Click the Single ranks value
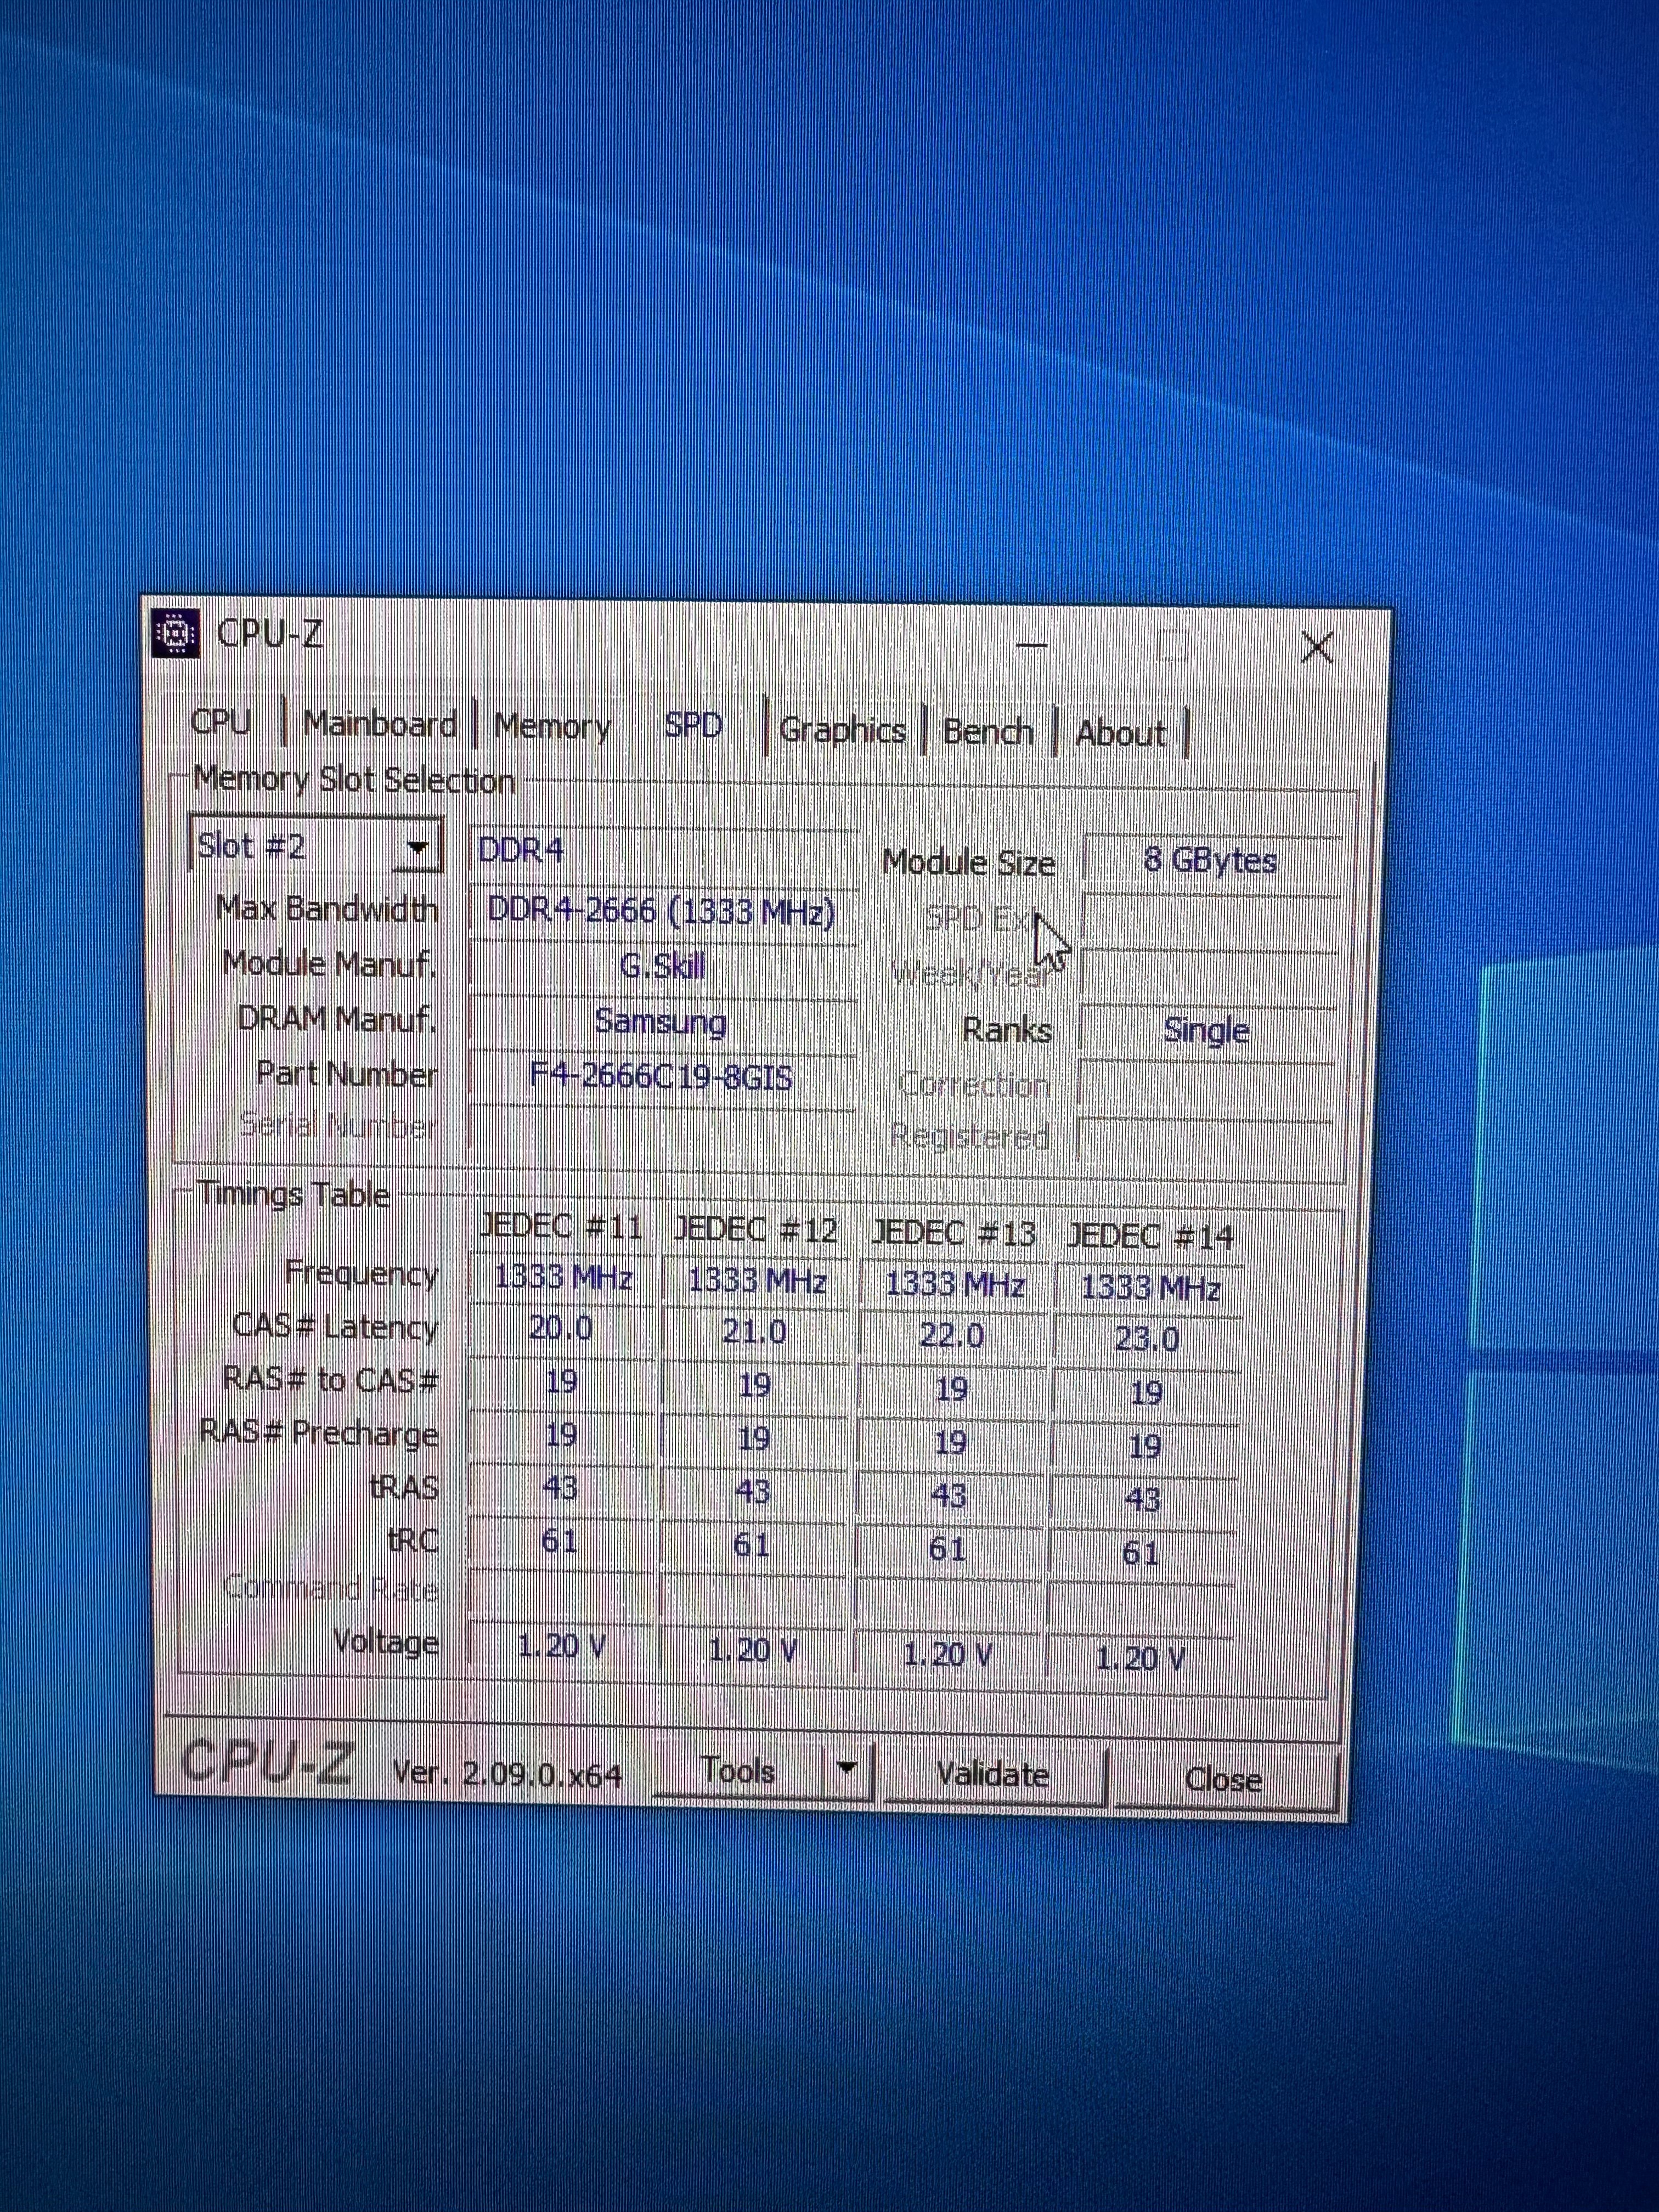This screenshot has height=2212, width=1659. click(1207, 1031)
